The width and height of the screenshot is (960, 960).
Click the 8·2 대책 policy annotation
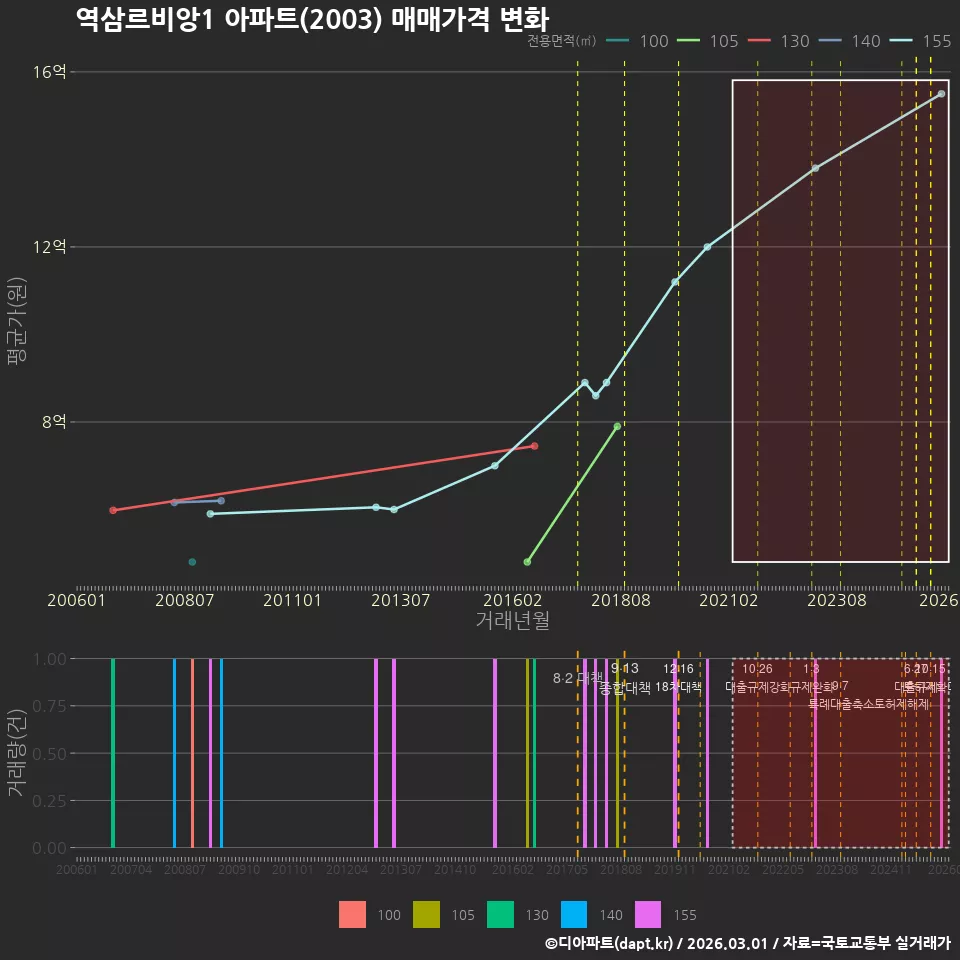577,678
